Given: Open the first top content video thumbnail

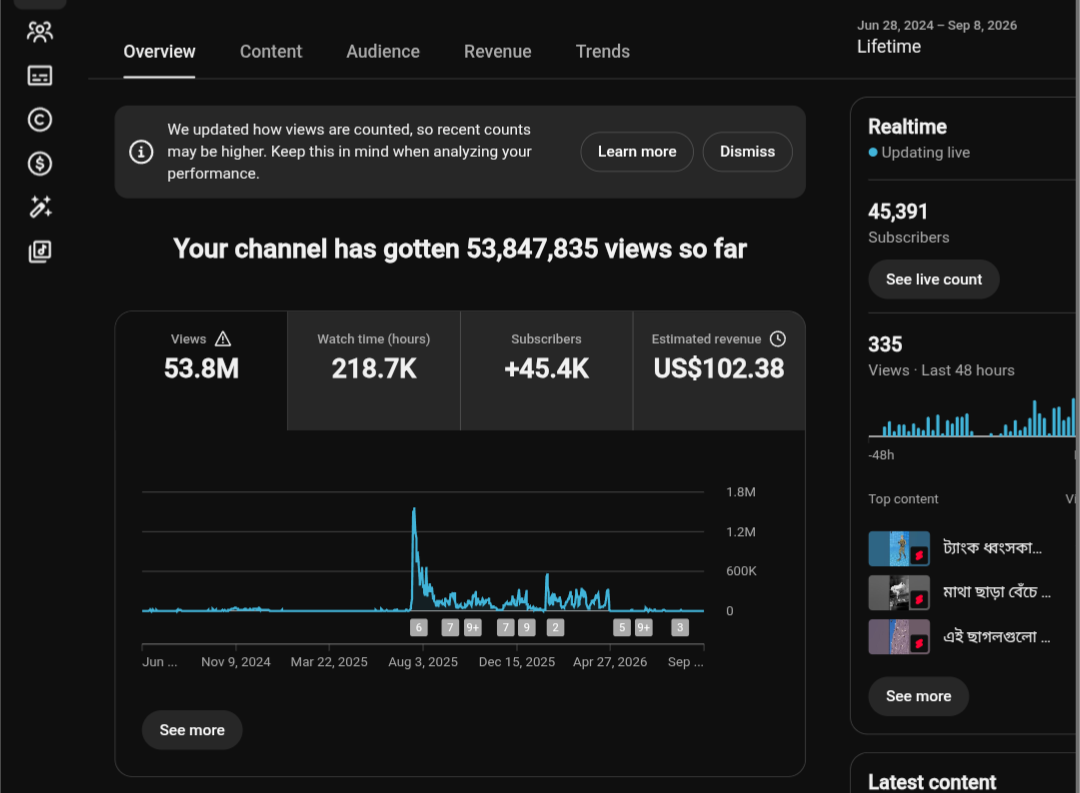Looking at the screenshot, I should (x=899, y=548).
